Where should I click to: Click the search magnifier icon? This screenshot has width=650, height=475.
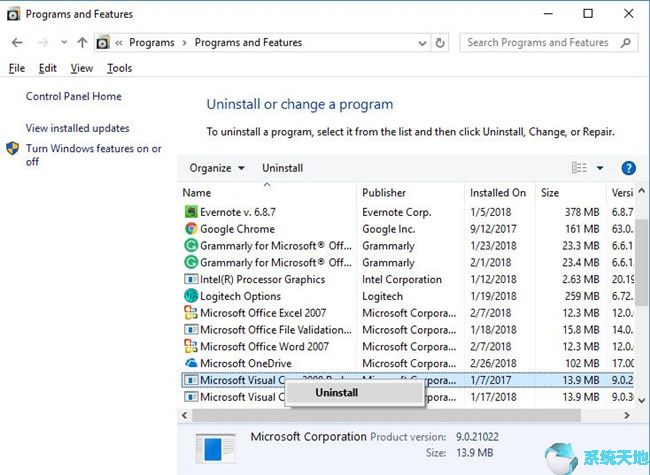[626, 43]
